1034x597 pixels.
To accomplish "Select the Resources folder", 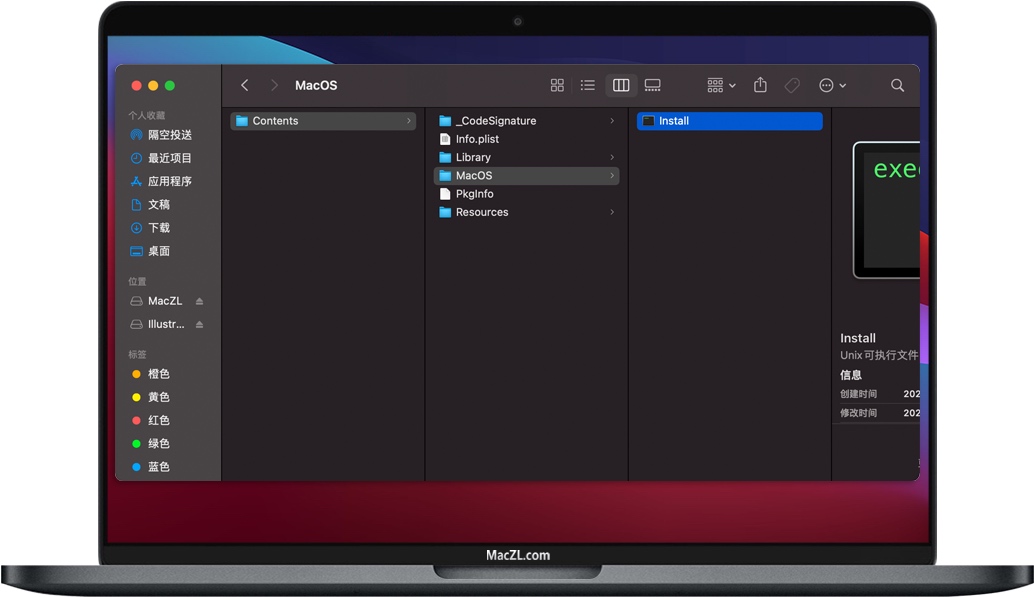I will click(481, 212).
